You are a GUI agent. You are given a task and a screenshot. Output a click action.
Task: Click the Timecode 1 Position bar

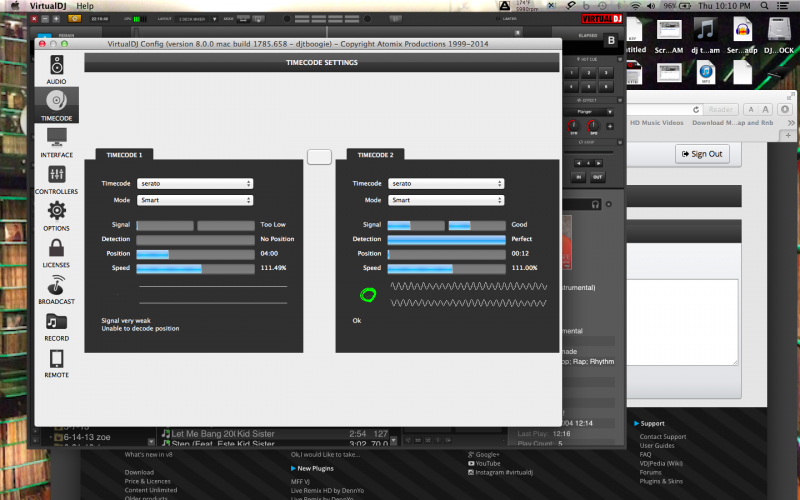coord(195,254)
